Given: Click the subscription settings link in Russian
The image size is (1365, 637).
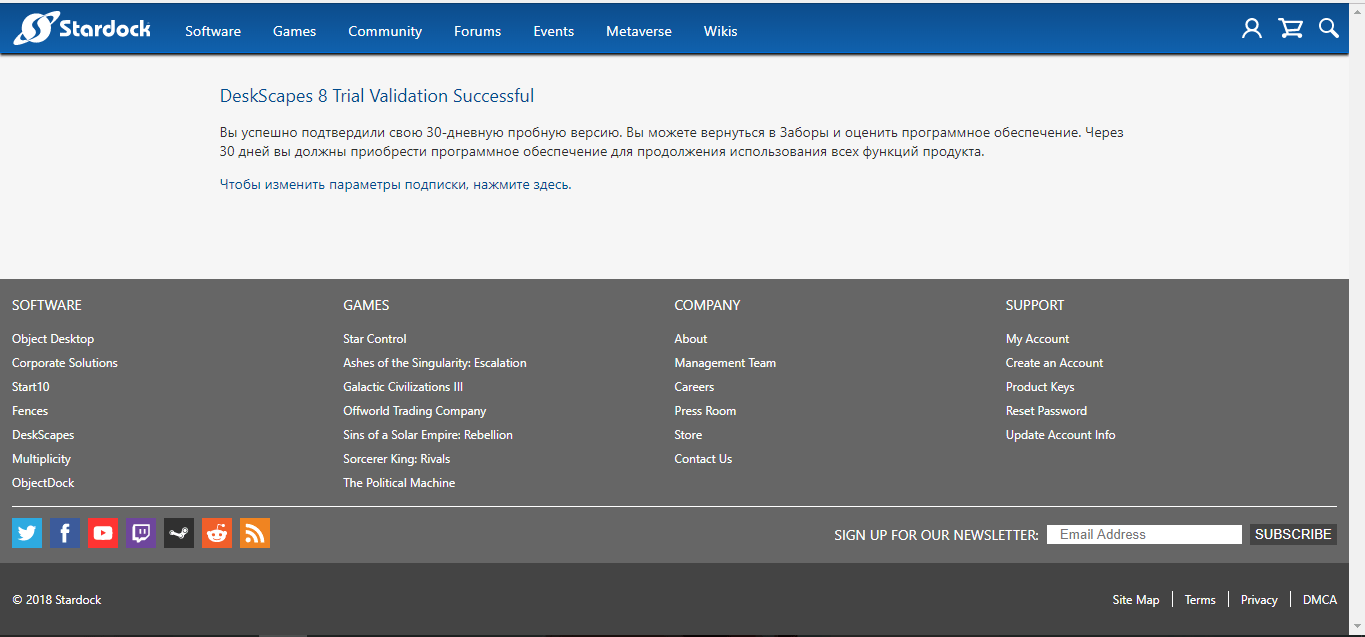Looking at the screenshot, I should coord(396,184).
